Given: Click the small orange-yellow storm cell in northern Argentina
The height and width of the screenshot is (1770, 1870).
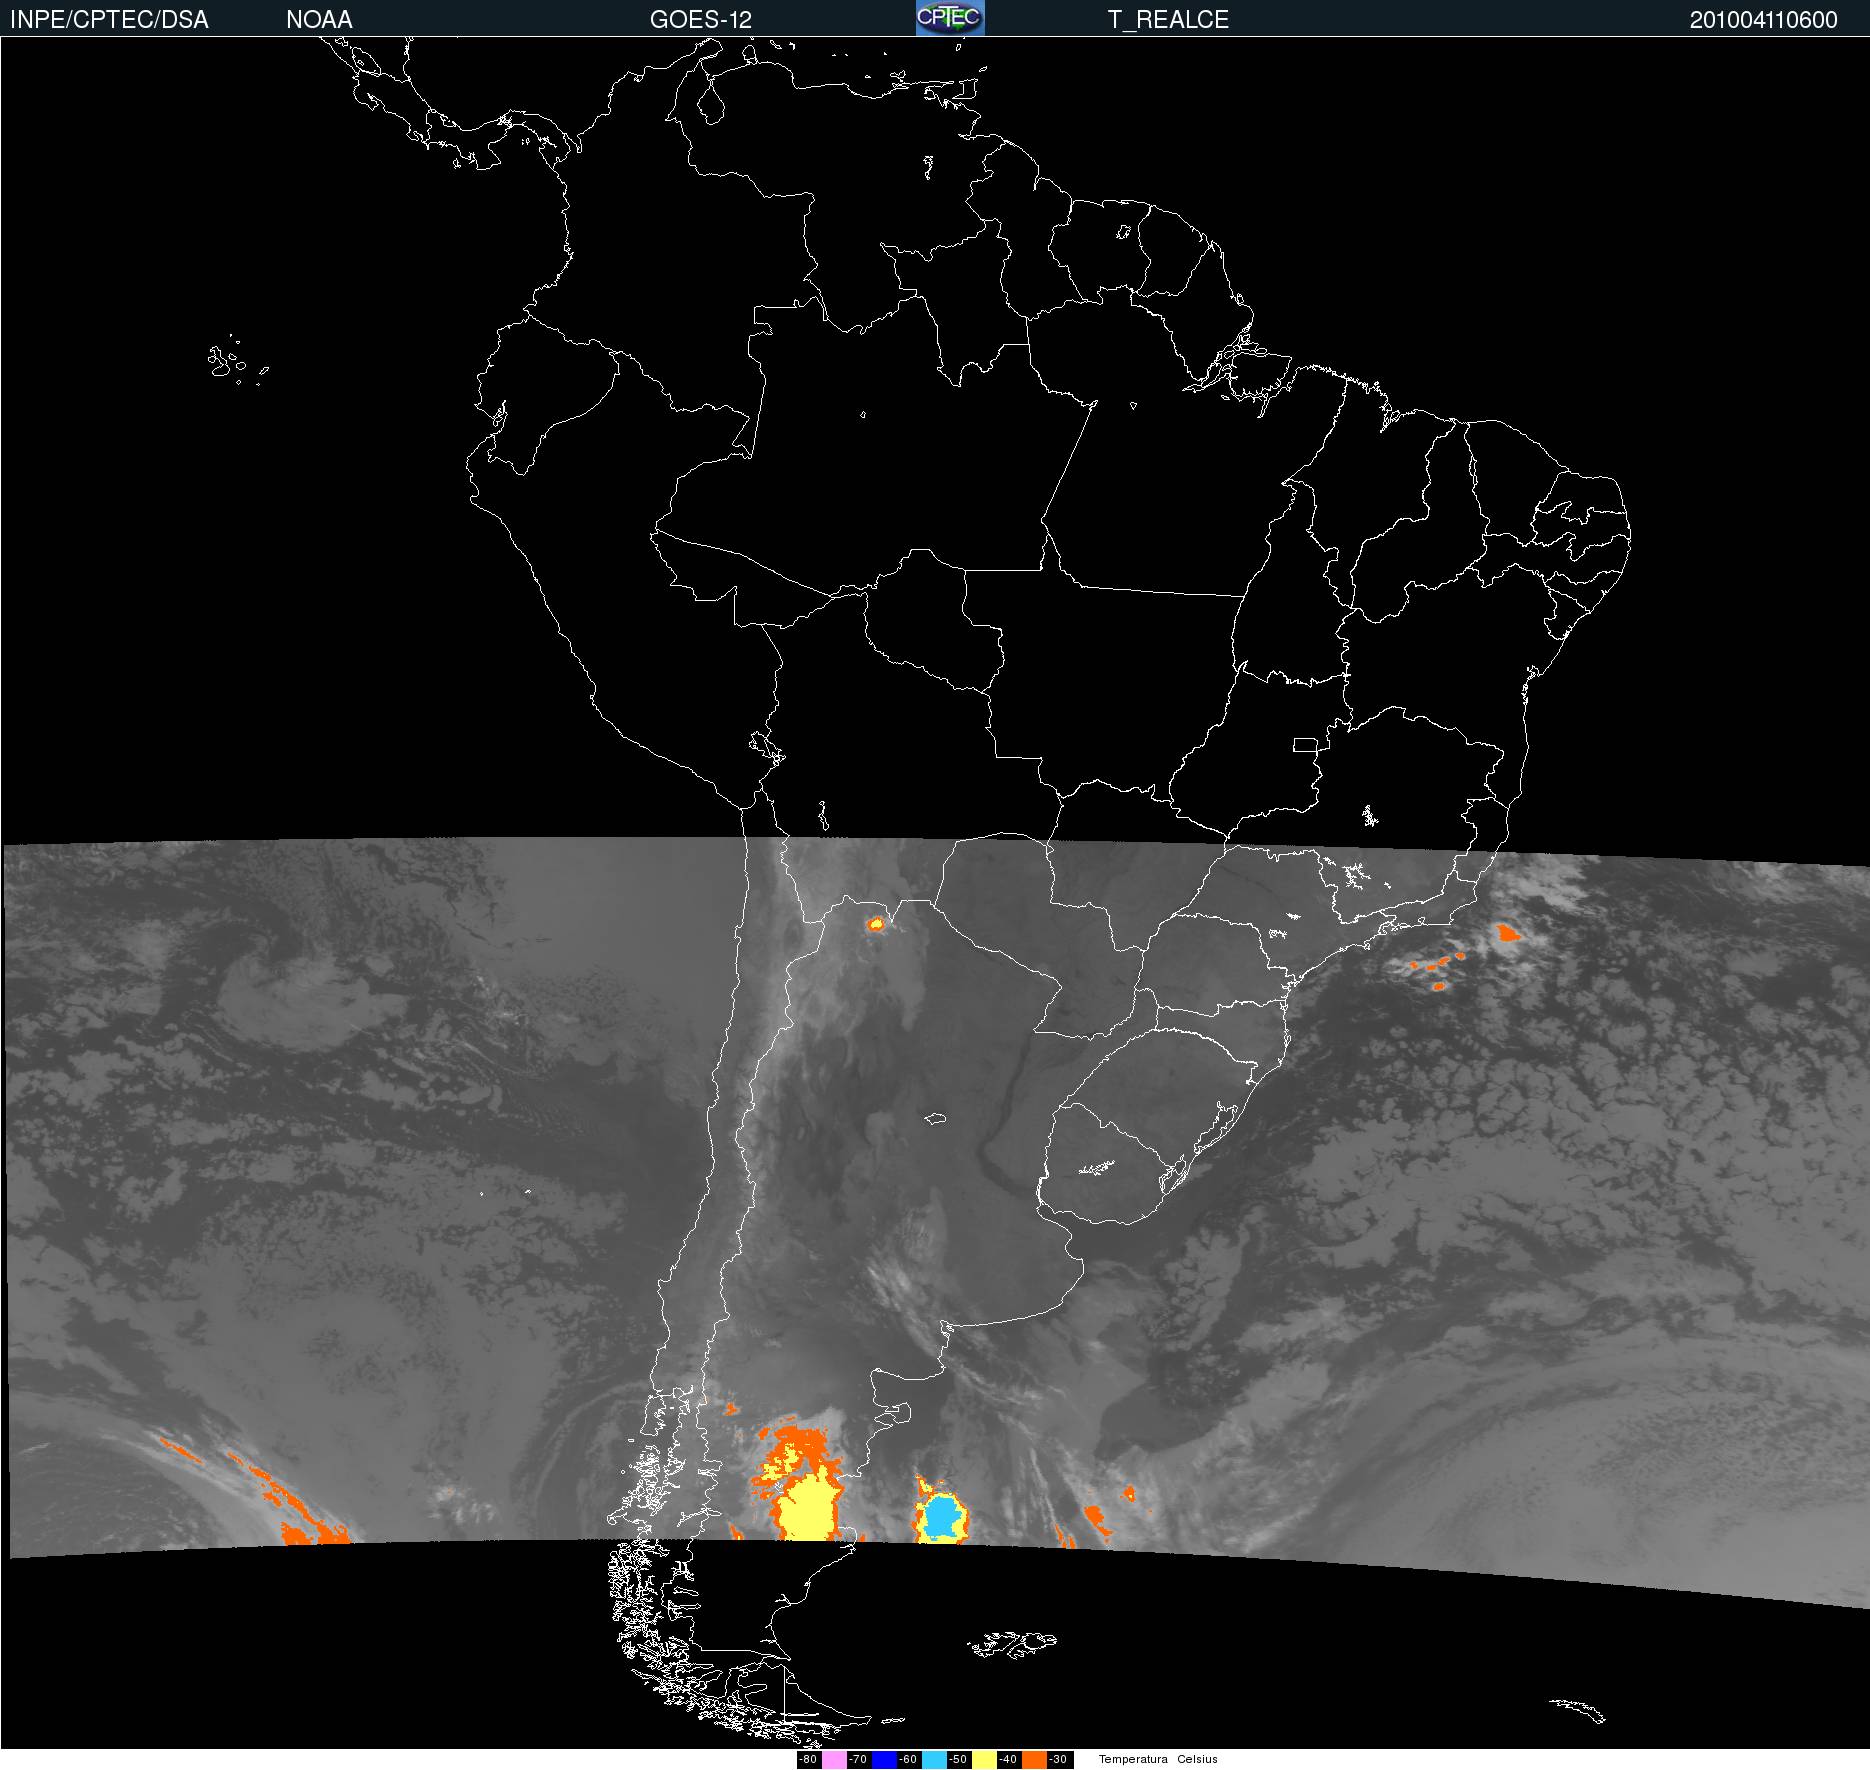Looking at the screenshot, I should point(877,924).
